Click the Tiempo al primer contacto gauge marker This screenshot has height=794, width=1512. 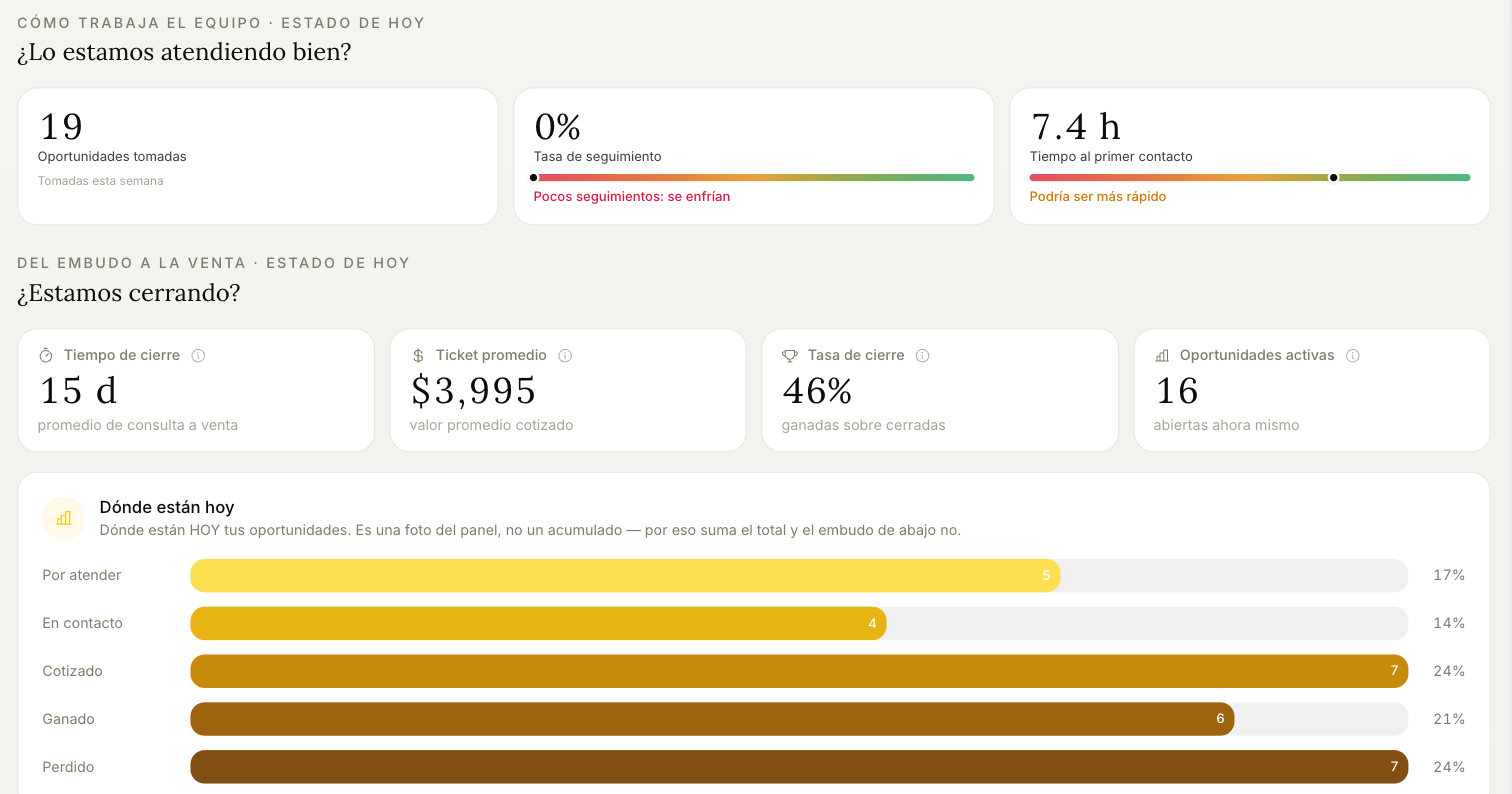tap(1333, 178)
